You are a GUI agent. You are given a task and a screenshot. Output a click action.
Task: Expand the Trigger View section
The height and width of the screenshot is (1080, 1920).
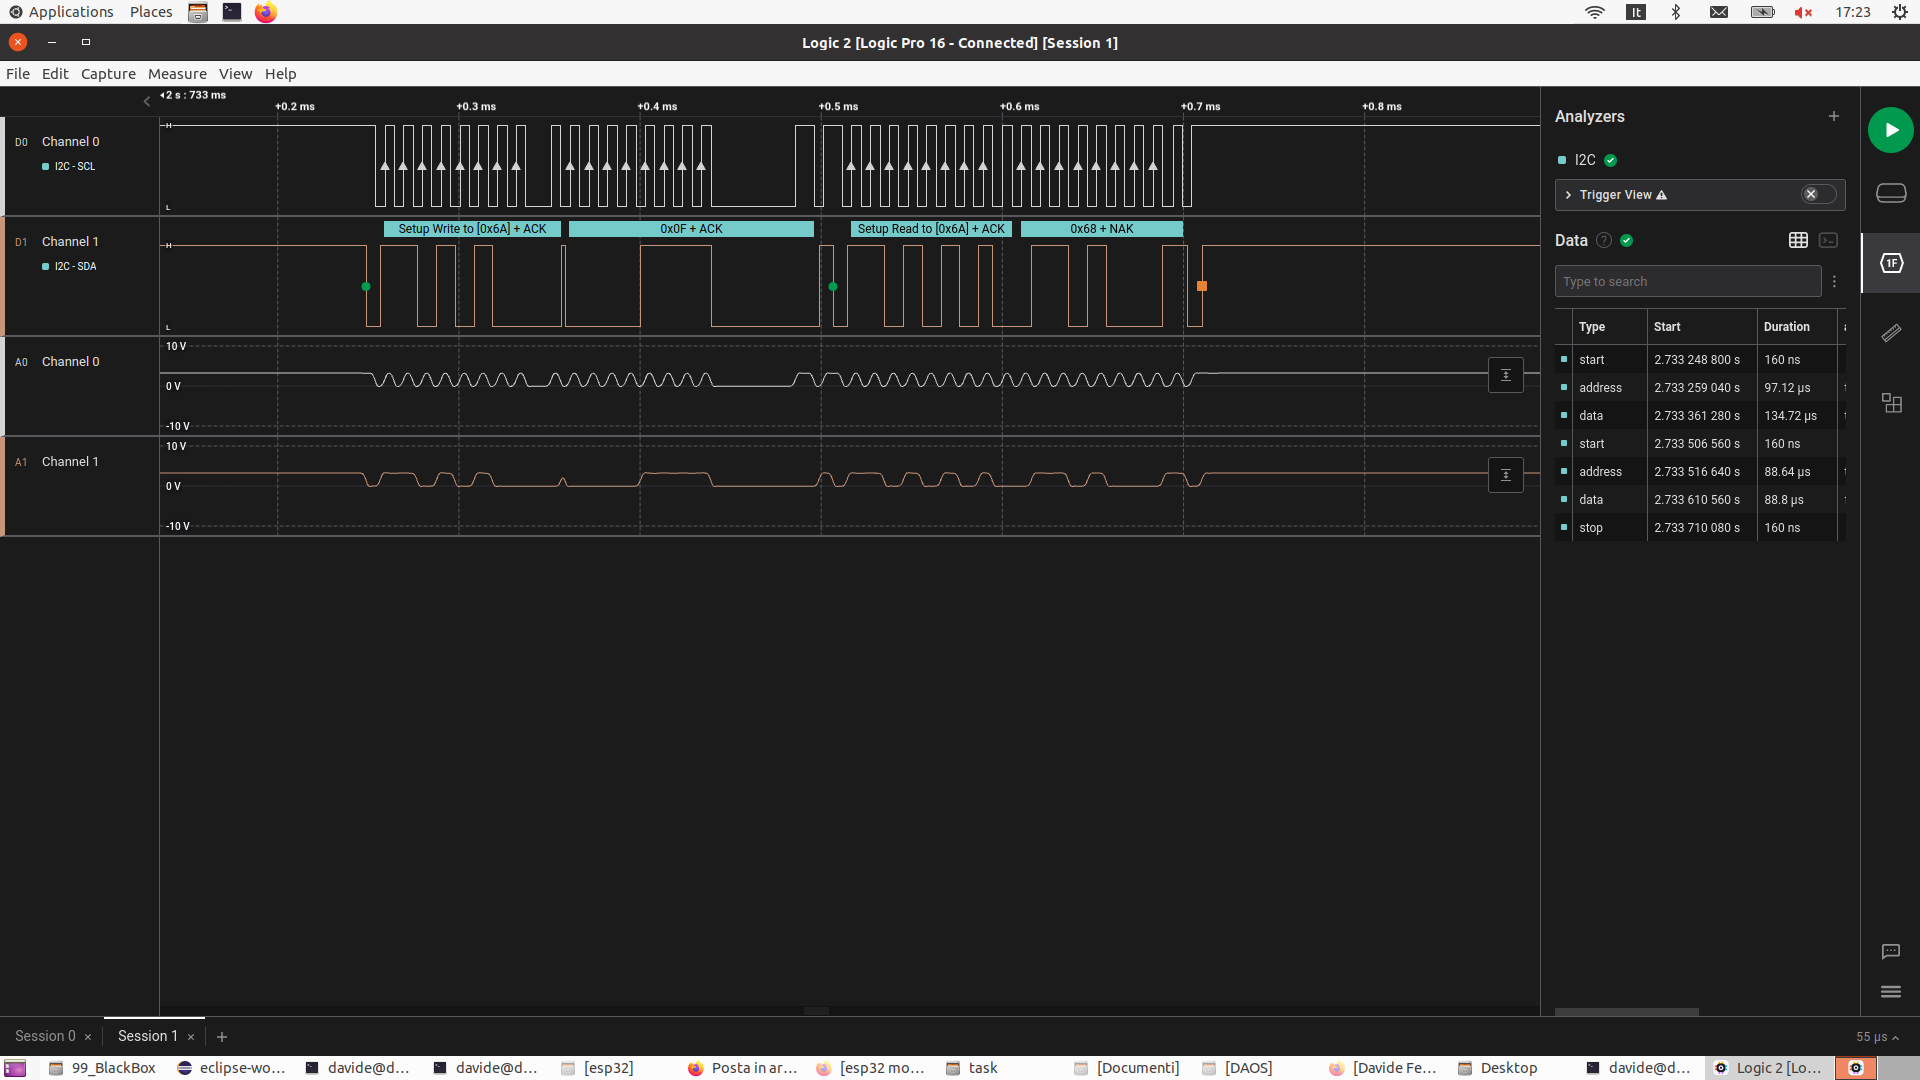pos(1568,195)
